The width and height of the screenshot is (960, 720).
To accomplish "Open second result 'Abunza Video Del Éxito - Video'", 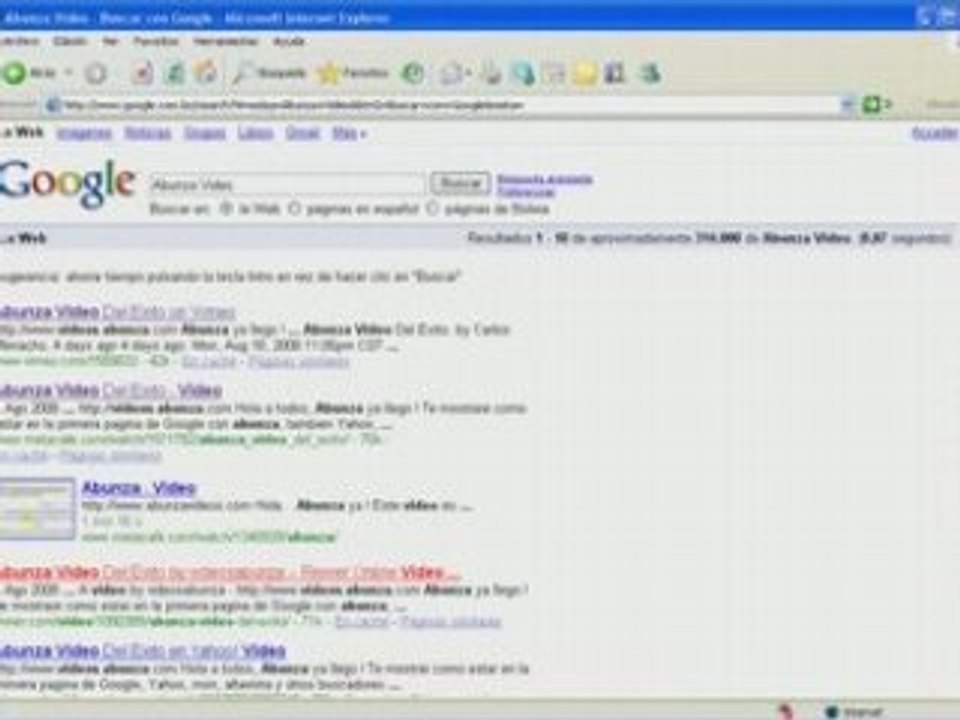I will click(x=111, y=390).
